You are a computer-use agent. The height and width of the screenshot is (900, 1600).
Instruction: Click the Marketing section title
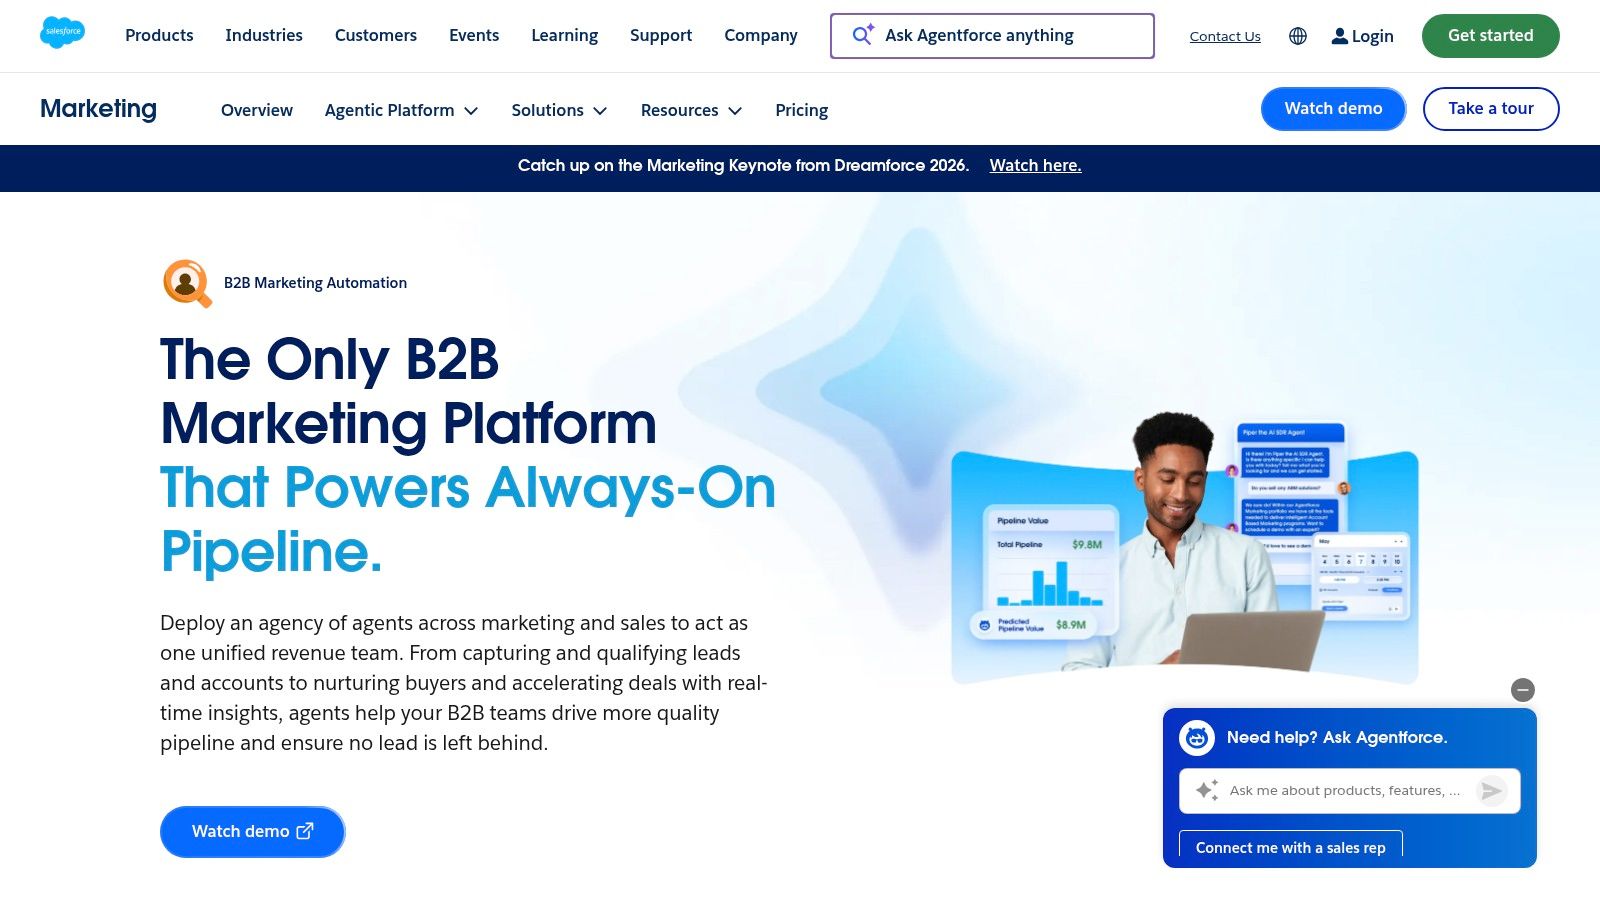(x=98, y=109)
